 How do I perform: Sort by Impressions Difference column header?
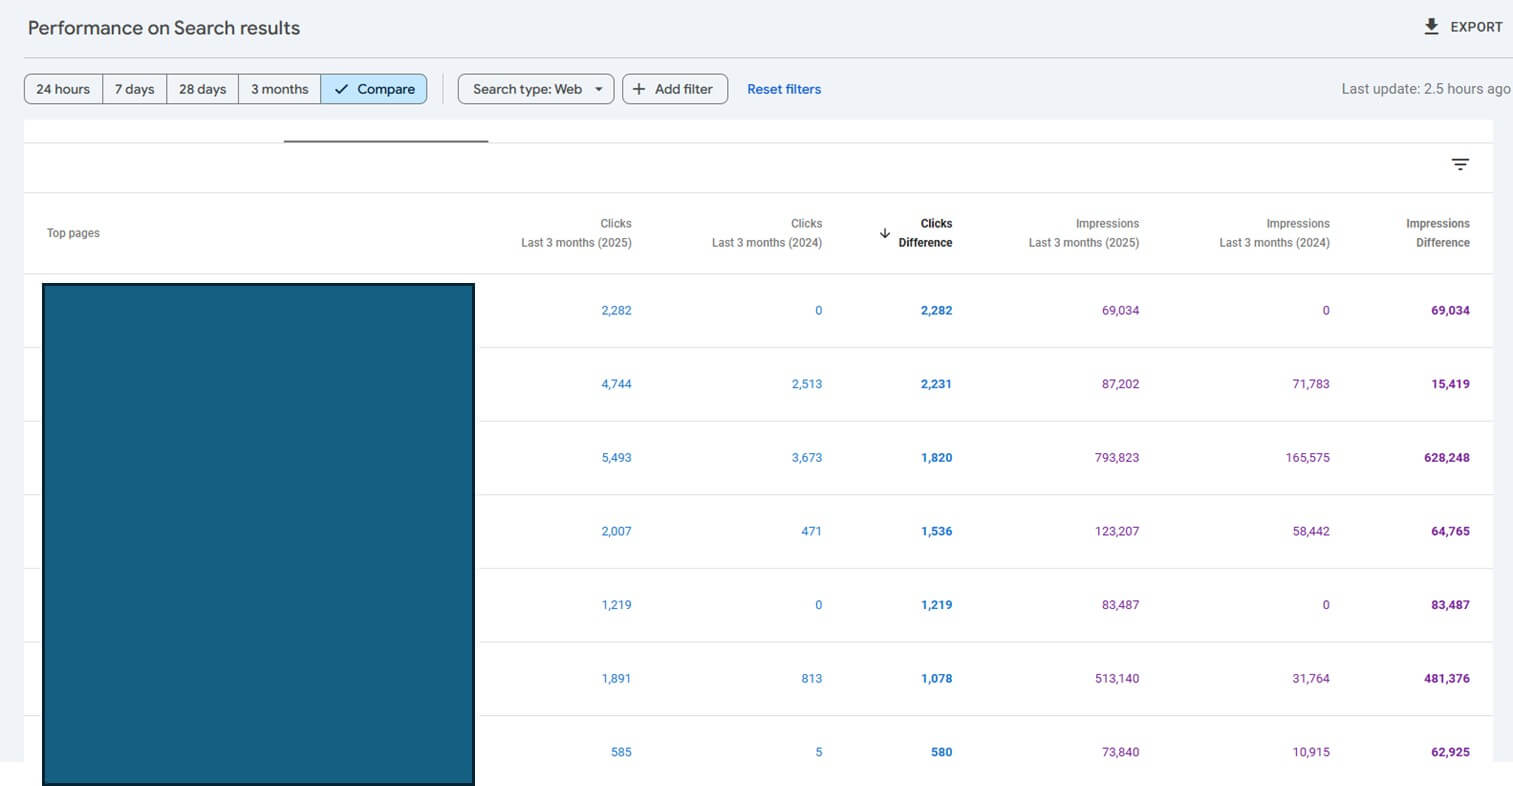pos(1438,233)
